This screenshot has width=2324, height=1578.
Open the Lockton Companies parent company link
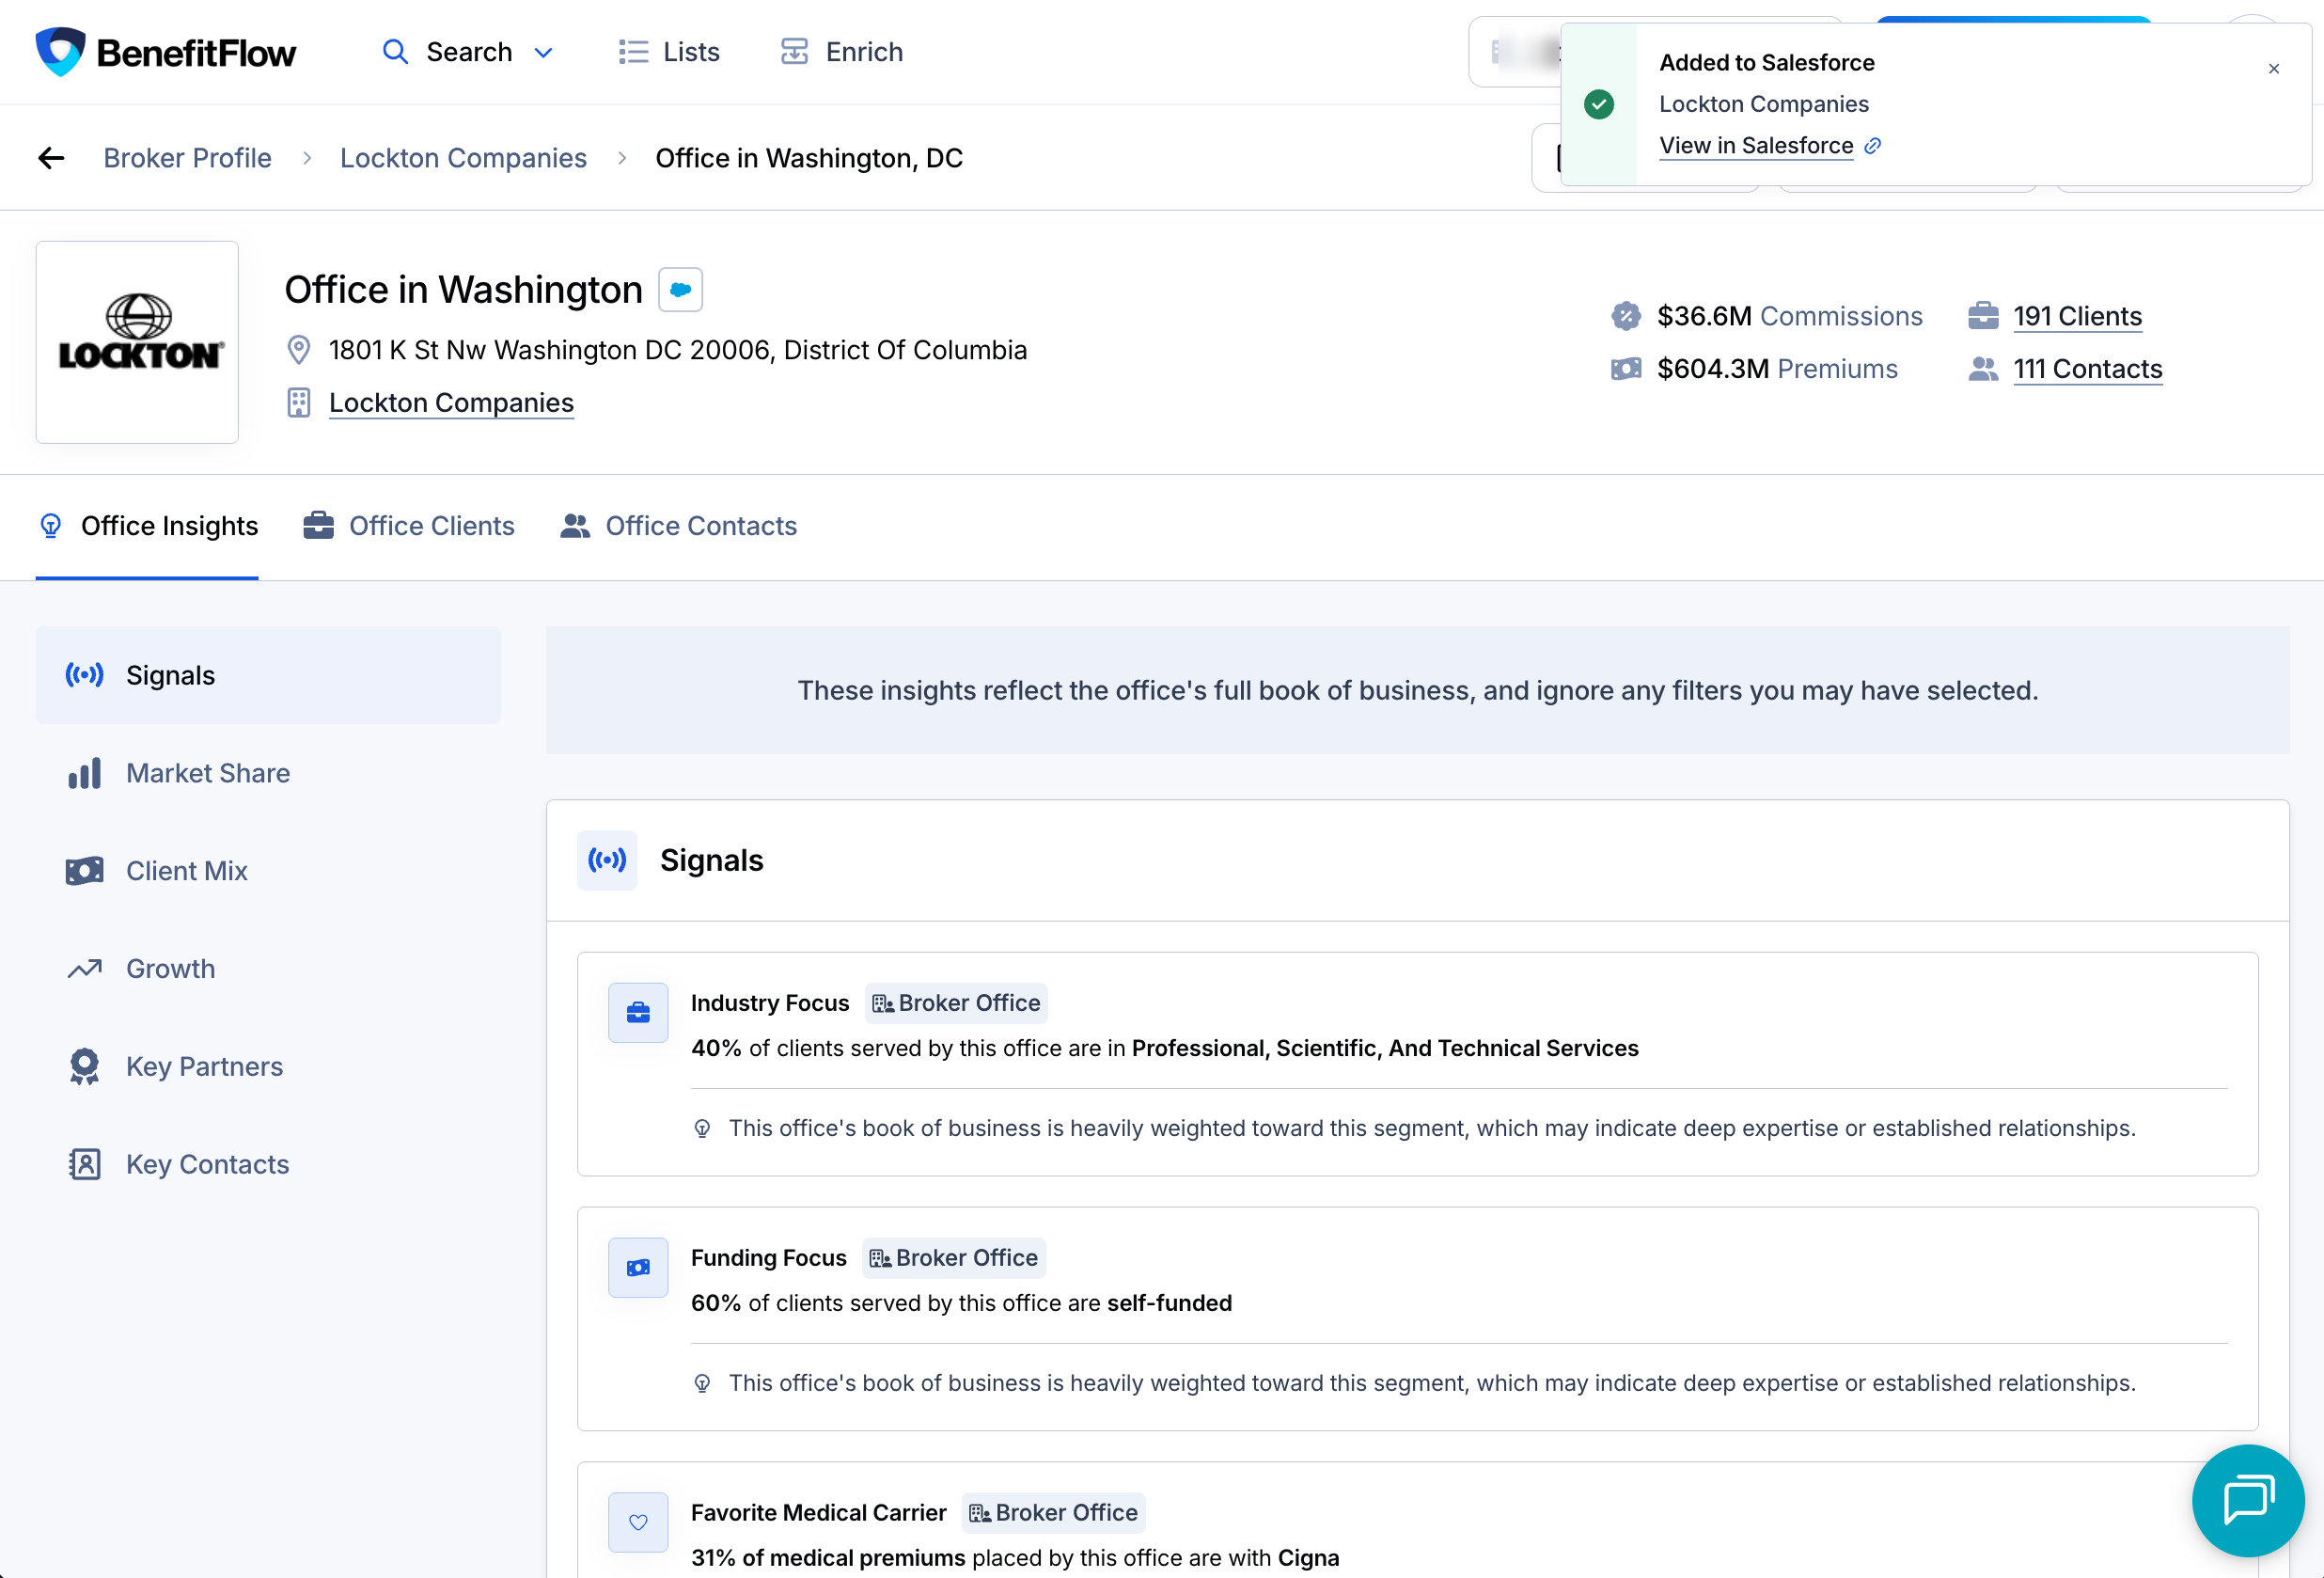pos(451,403)
